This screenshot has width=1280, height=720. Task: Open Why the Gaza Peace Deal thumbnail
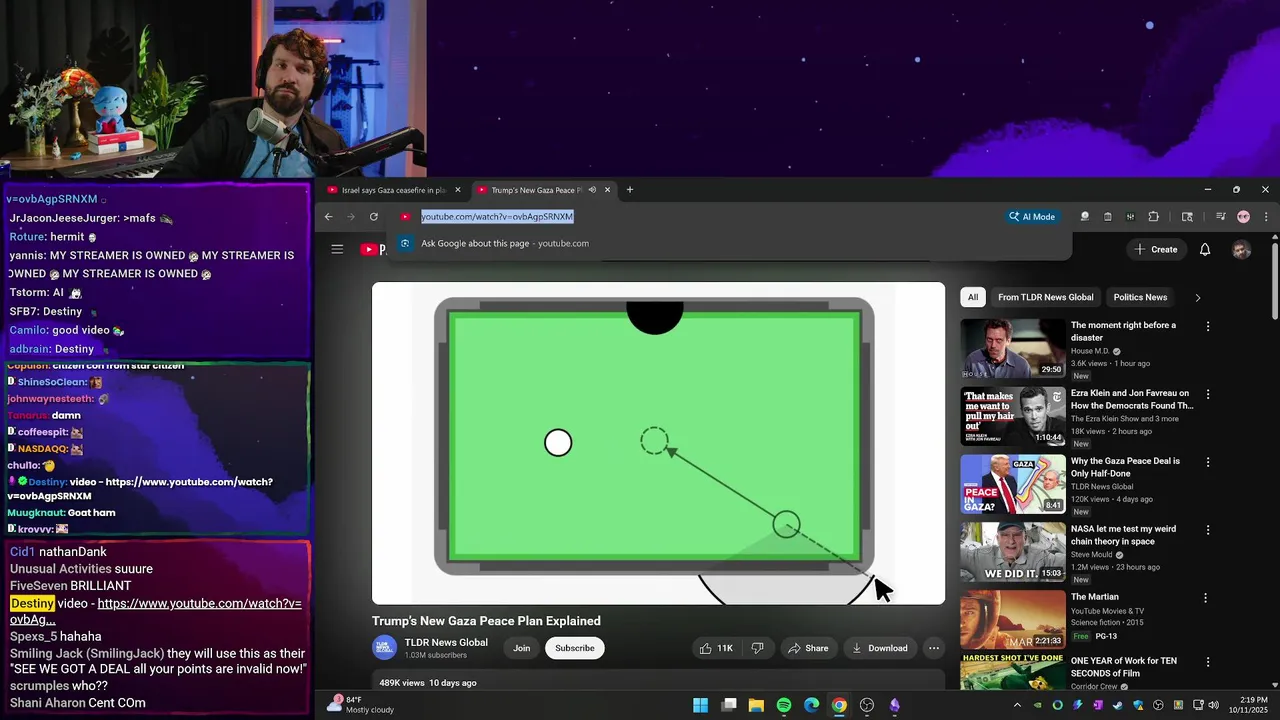(x=1013, y=484)
